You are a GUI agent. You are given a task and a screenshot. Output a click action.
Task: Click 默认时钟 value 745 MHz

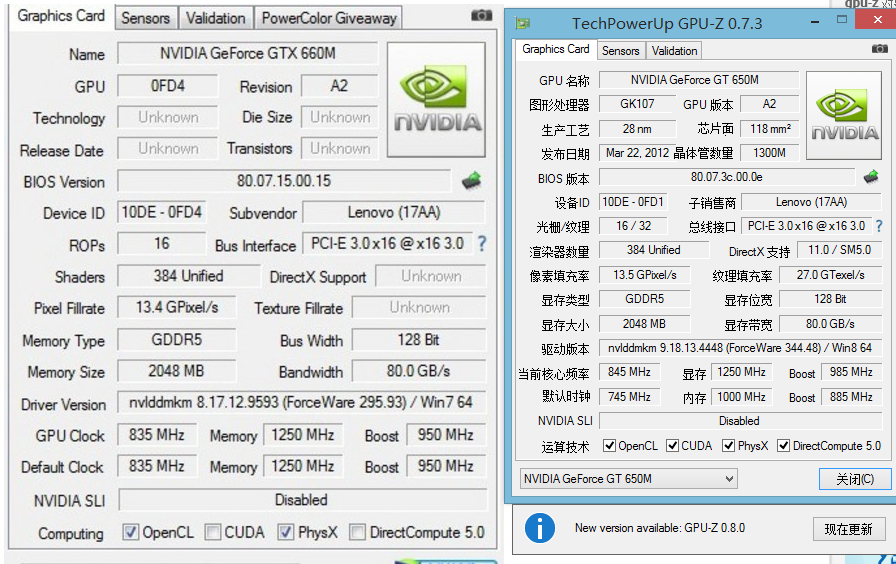pos(629,397)
